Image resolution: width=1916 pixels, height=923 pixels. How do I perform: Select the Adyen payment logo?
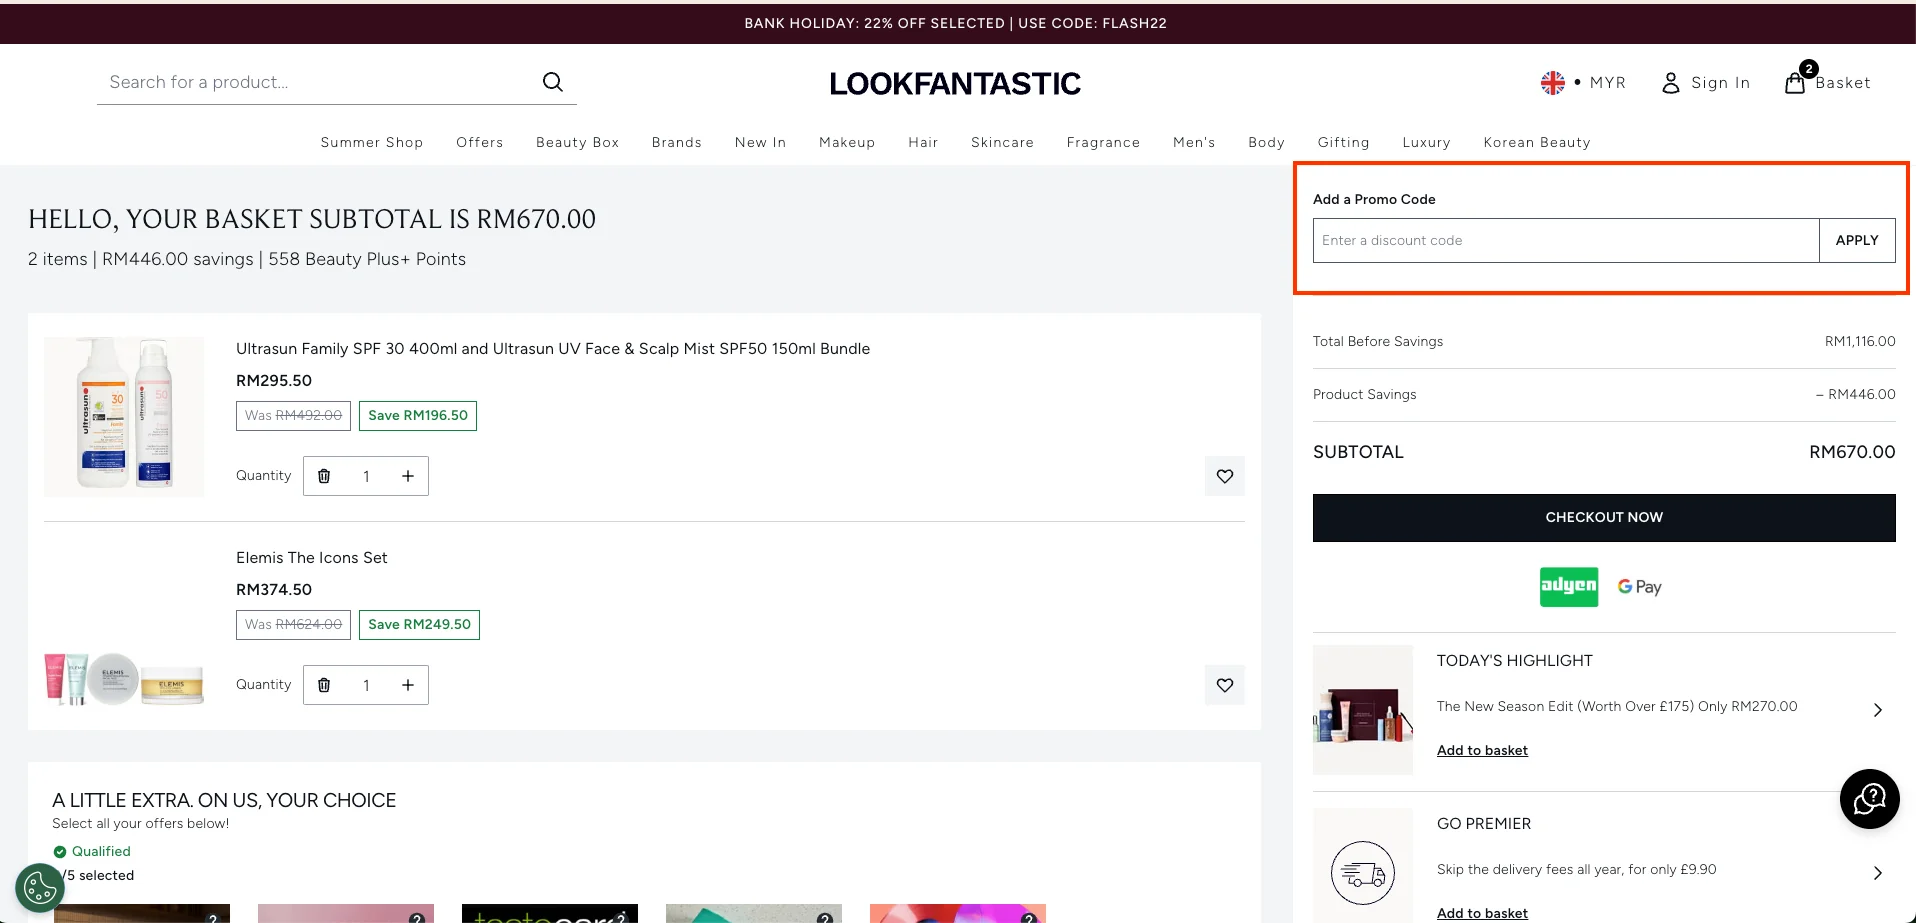(1568, 587)
